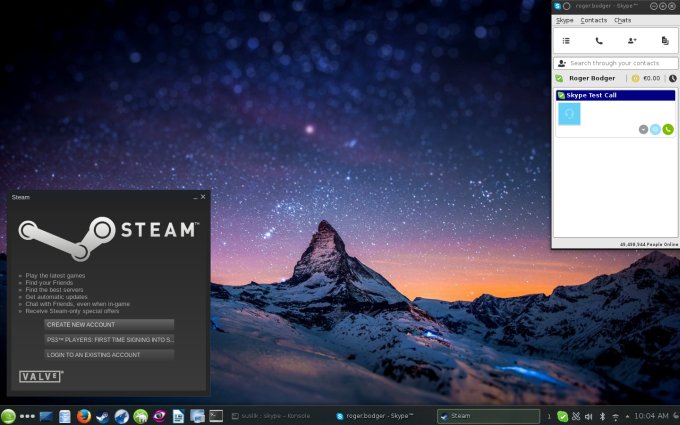Click the circle pin icon in the Skype title bar
The width and height of the screenshot is (680, 425).
point(566,6)
